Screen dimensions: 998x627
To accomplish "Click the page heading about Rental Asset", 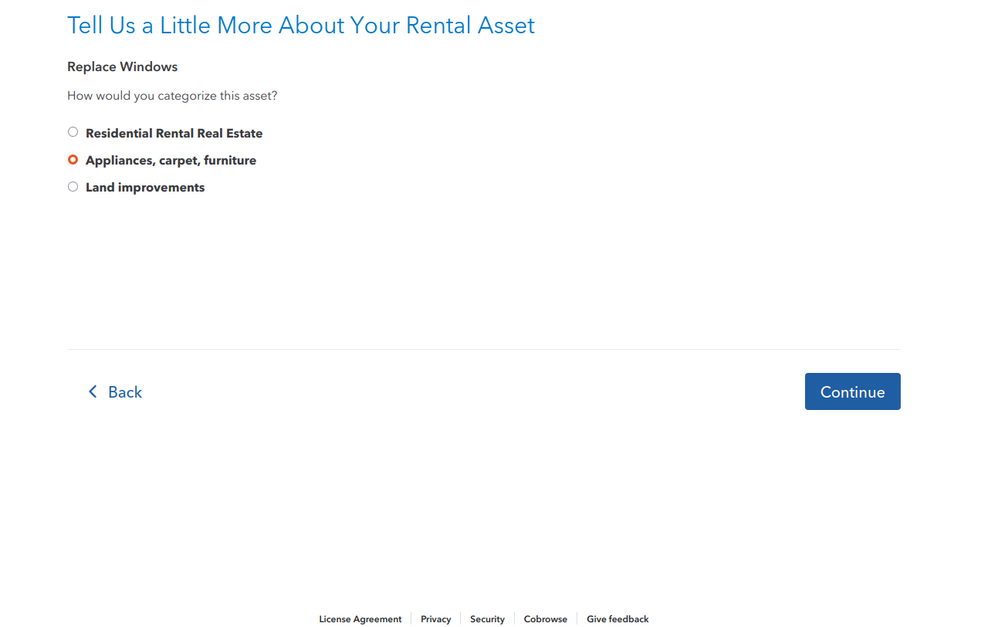I will [x=301, y=25].
